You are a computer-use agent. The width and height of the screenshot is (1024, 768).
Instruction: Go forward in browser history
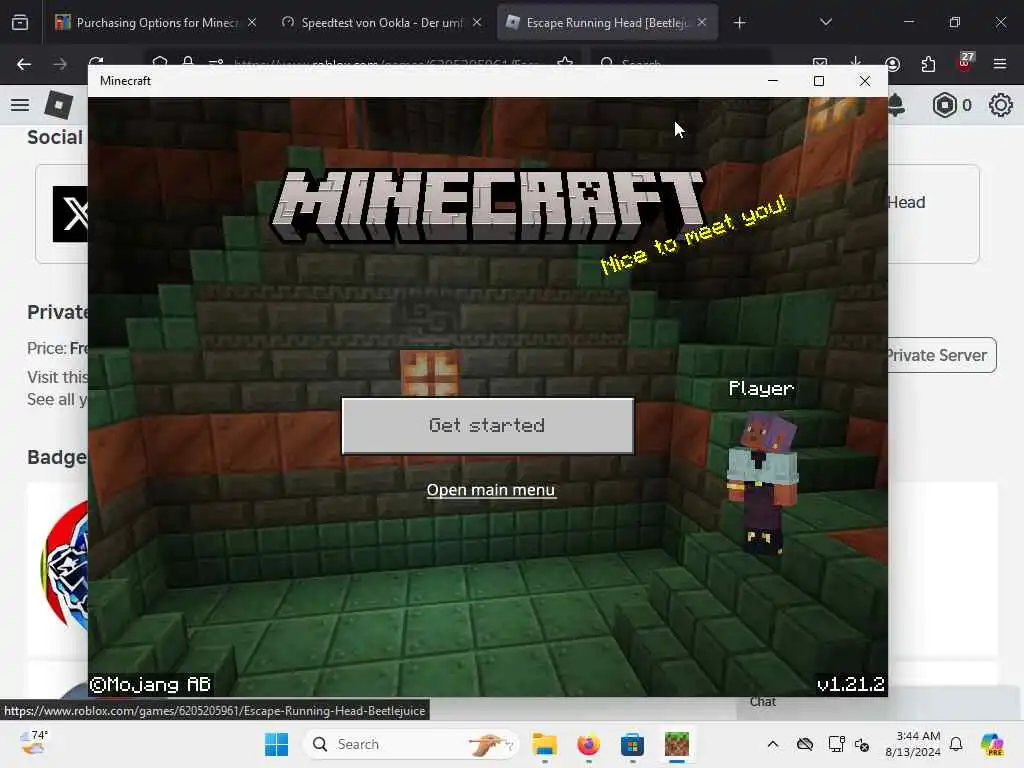(60, 64)
